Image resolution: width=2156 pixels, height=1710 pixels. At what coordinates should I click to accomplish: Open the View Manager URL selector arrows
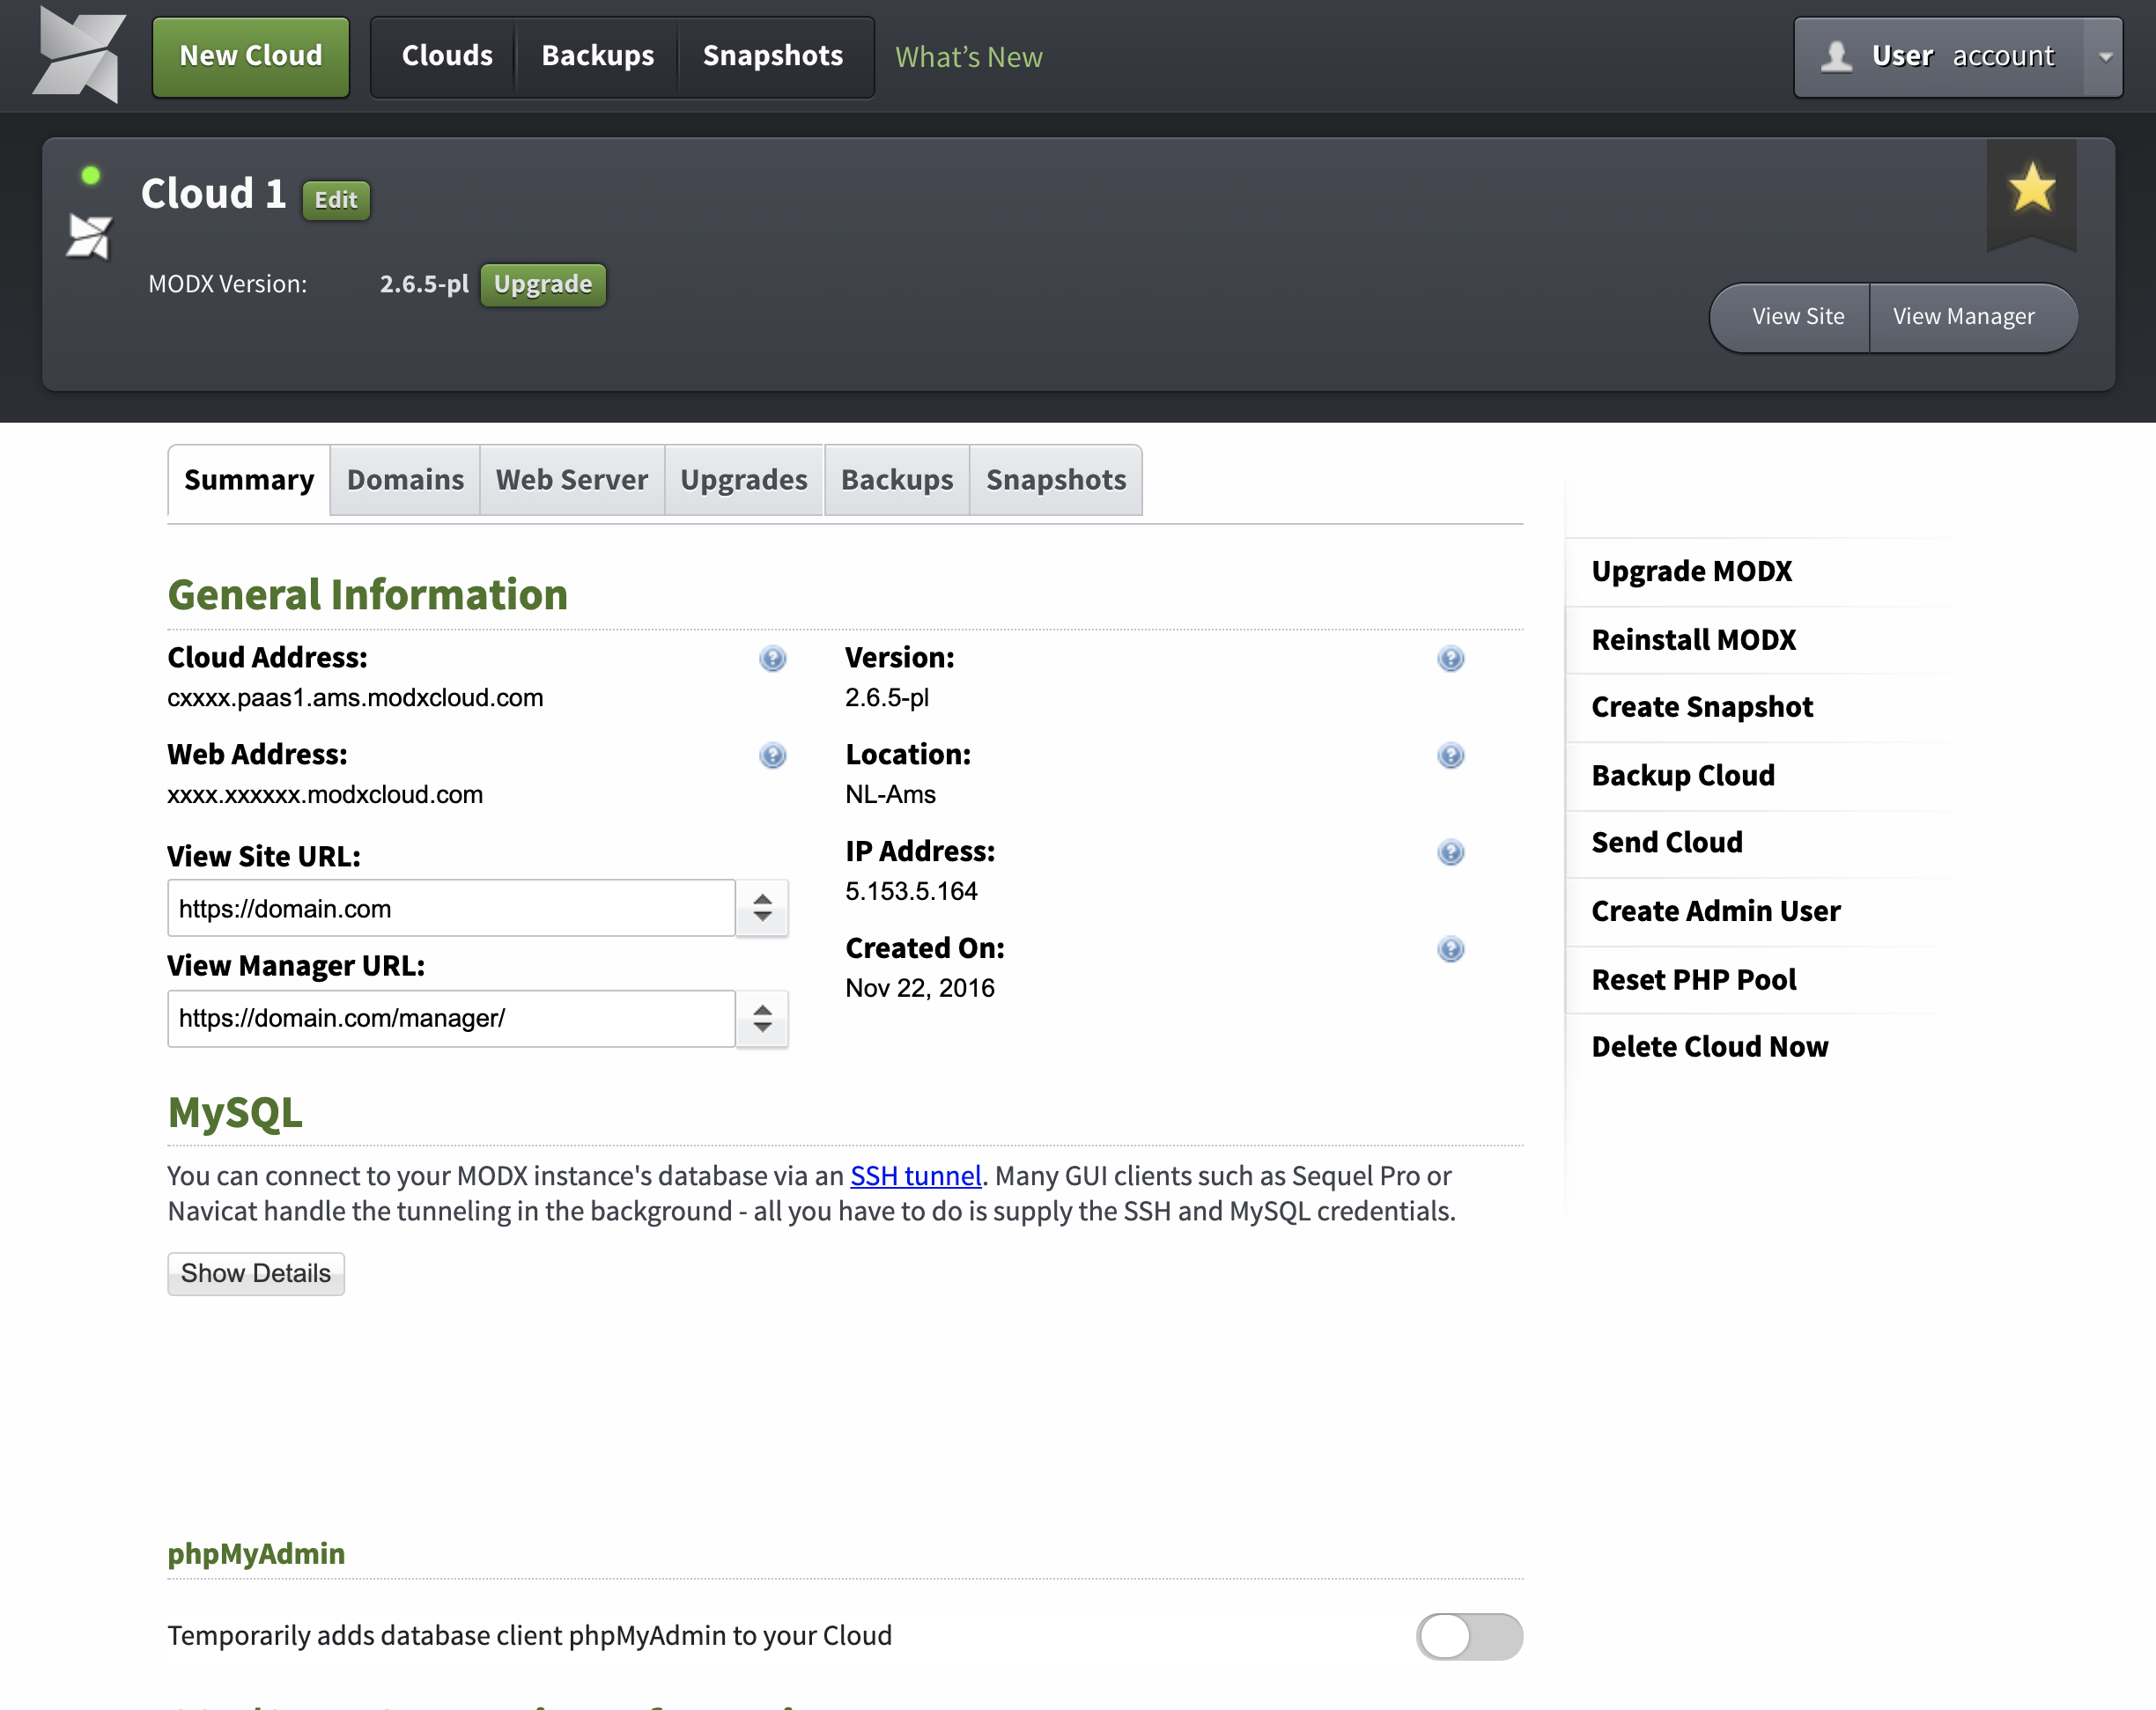[762, 1019]
